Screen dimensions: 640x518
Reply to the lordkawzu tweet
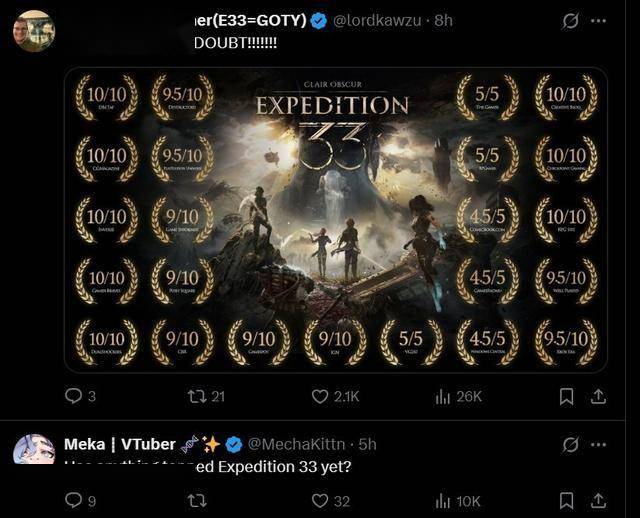pos(73,396)
